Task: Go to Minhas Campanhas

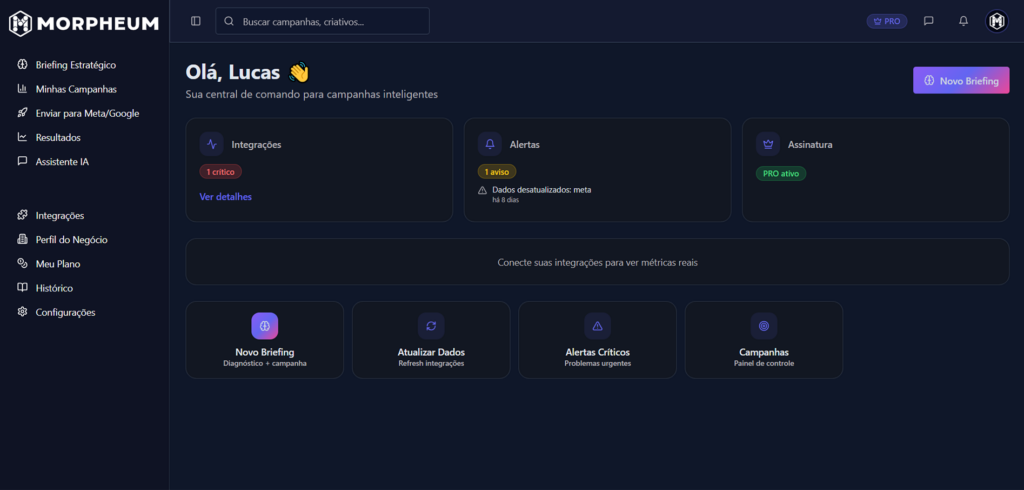Action: click(x=76, y=89)
